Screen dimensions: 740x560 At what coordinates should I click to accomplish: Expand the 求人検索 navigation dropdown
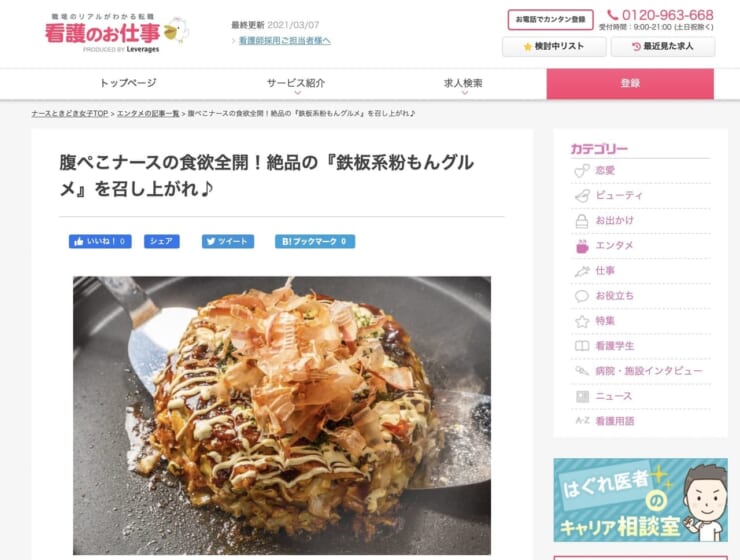[x=463, y=84]
